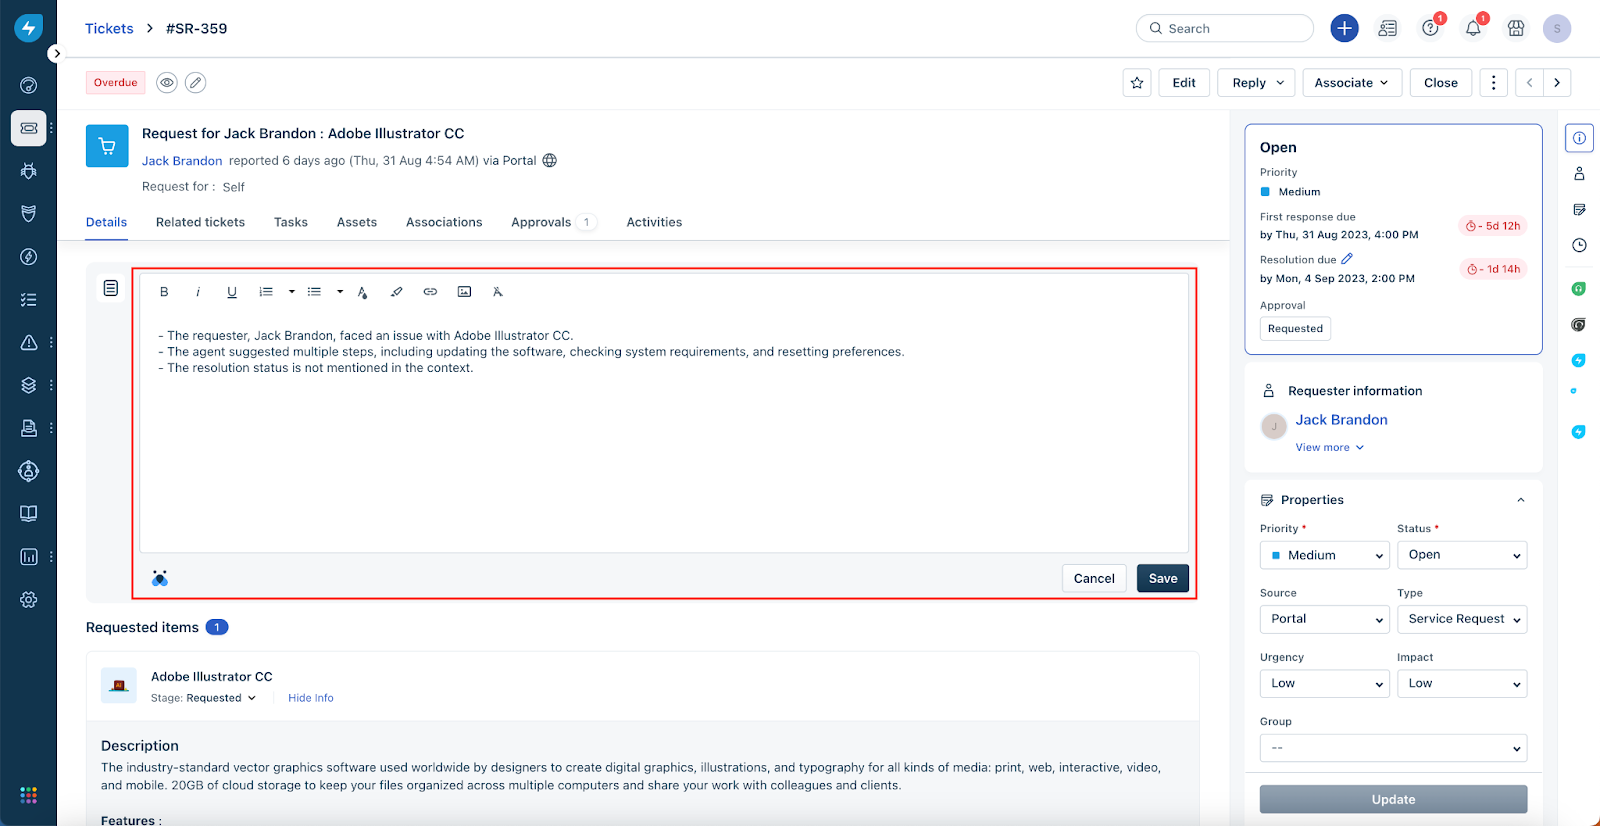
Task: Expand View more requester information
Action: [x=1329, y=447]
